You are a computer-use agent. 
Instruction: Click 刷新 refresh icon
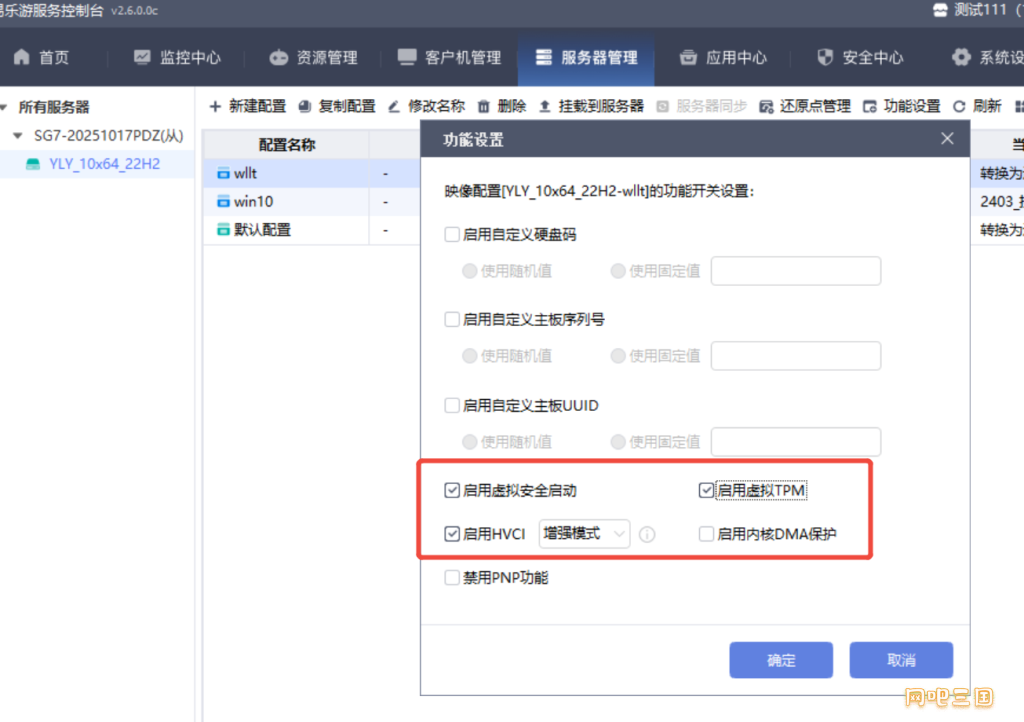coord(959,106)
